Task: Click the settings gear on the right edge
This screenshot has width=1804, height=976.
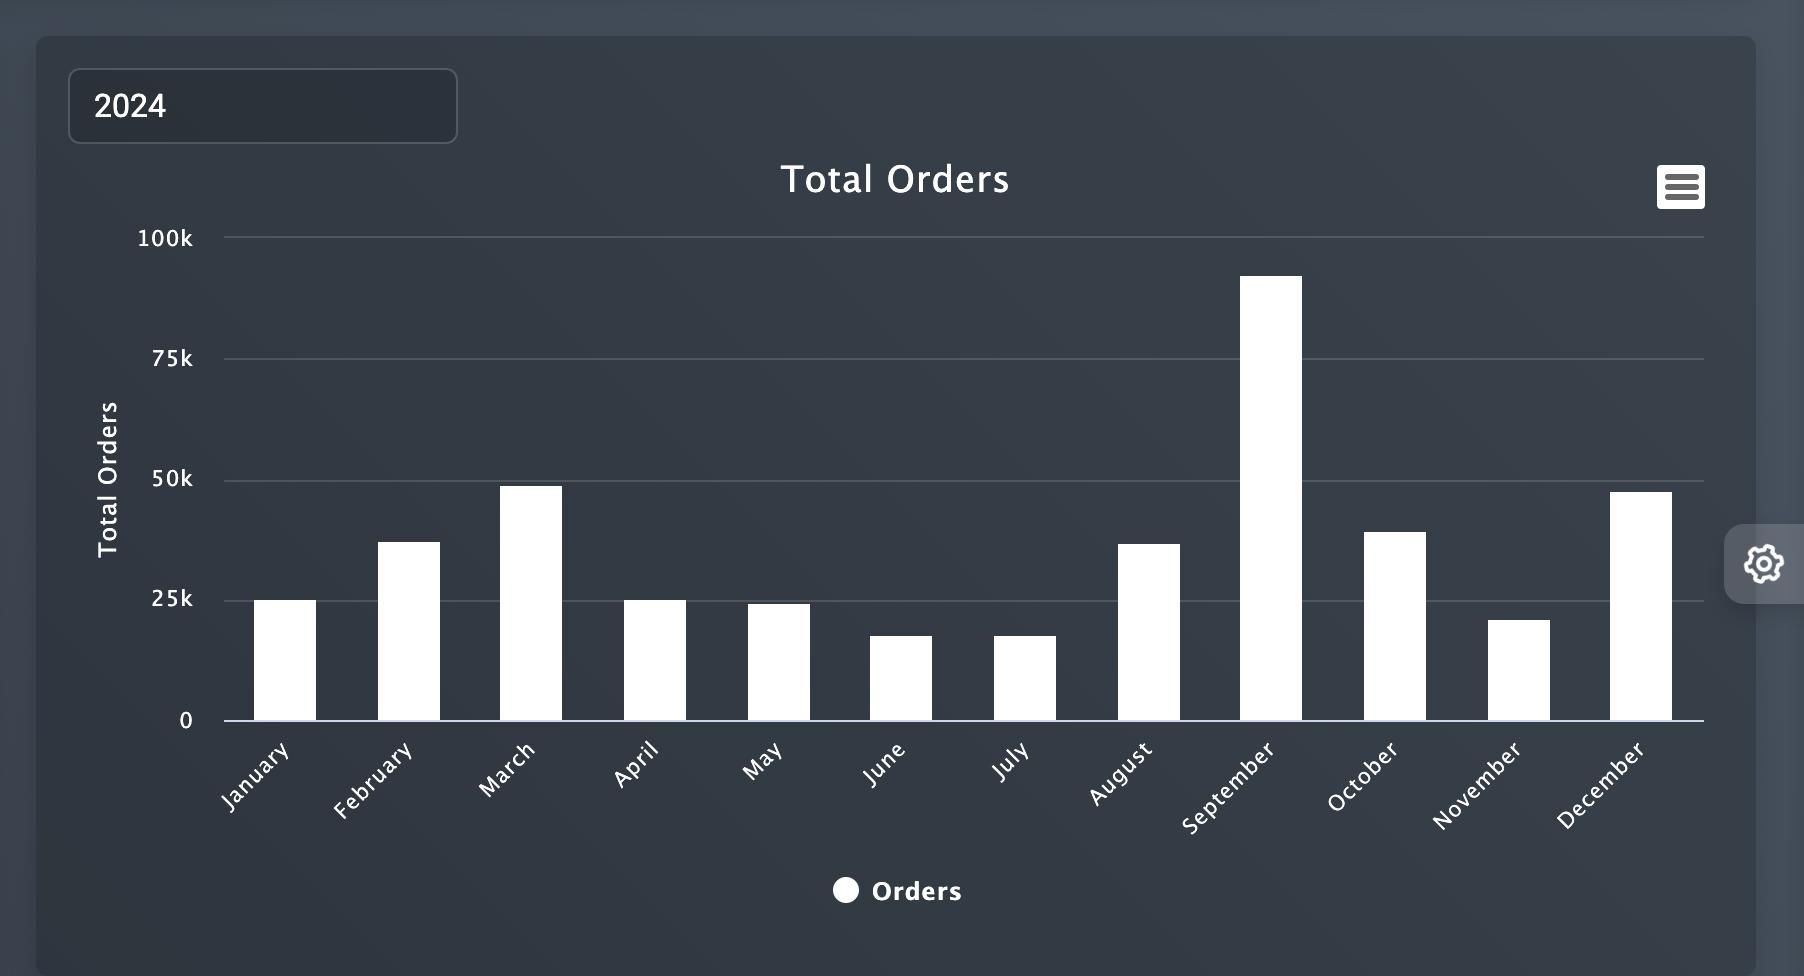Action: coord(1765,564)
